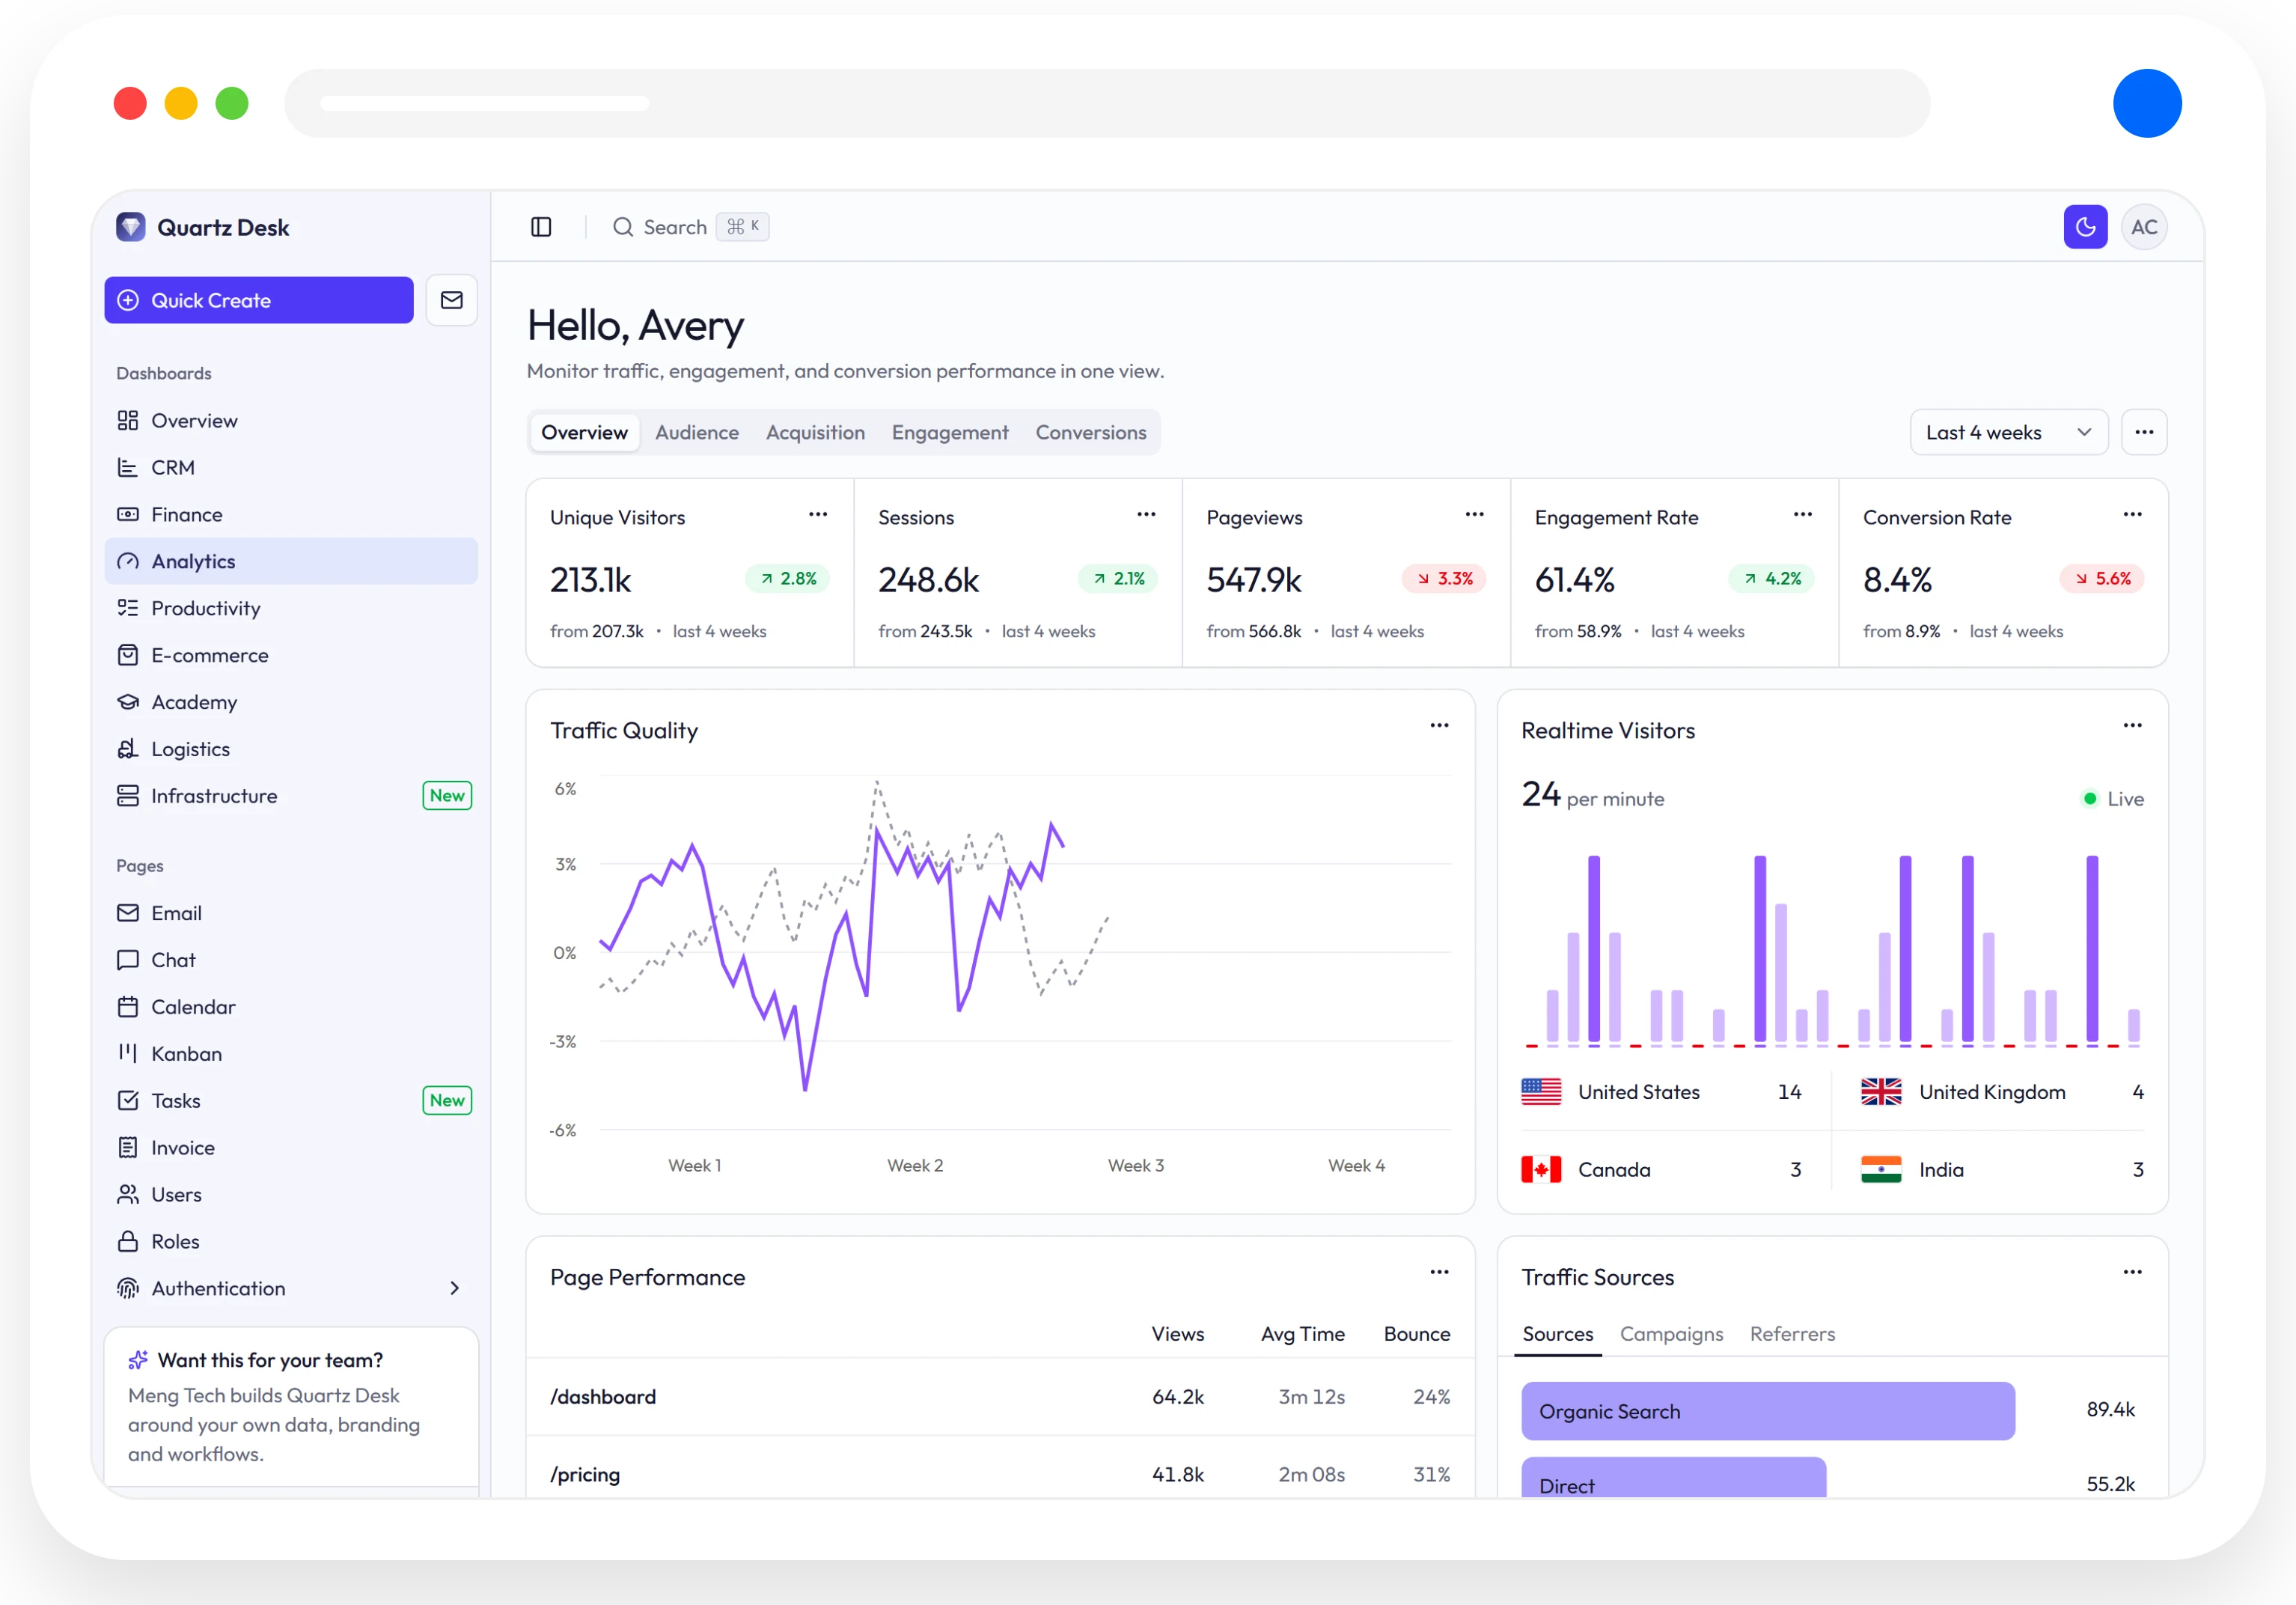
Task: Open Page Performance options menu
Action: point(1439,1273)
